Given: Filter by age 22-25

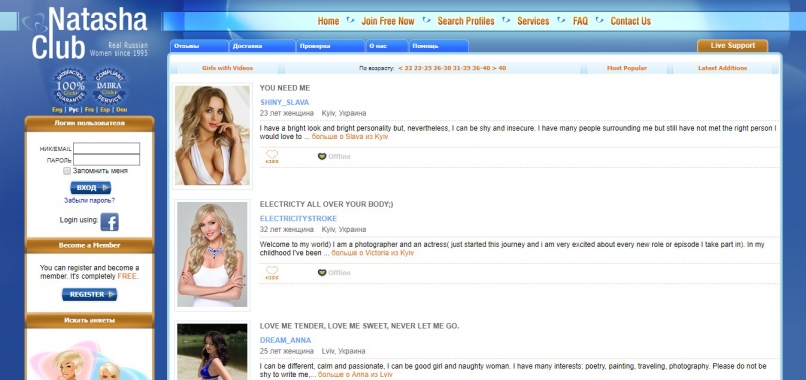Looking at the screenshot, I should point(423,68).
